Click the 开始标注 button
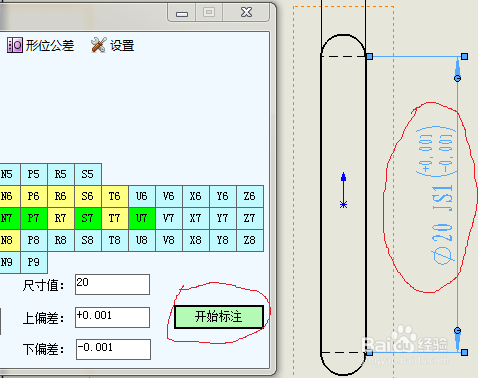 point(219,317)
